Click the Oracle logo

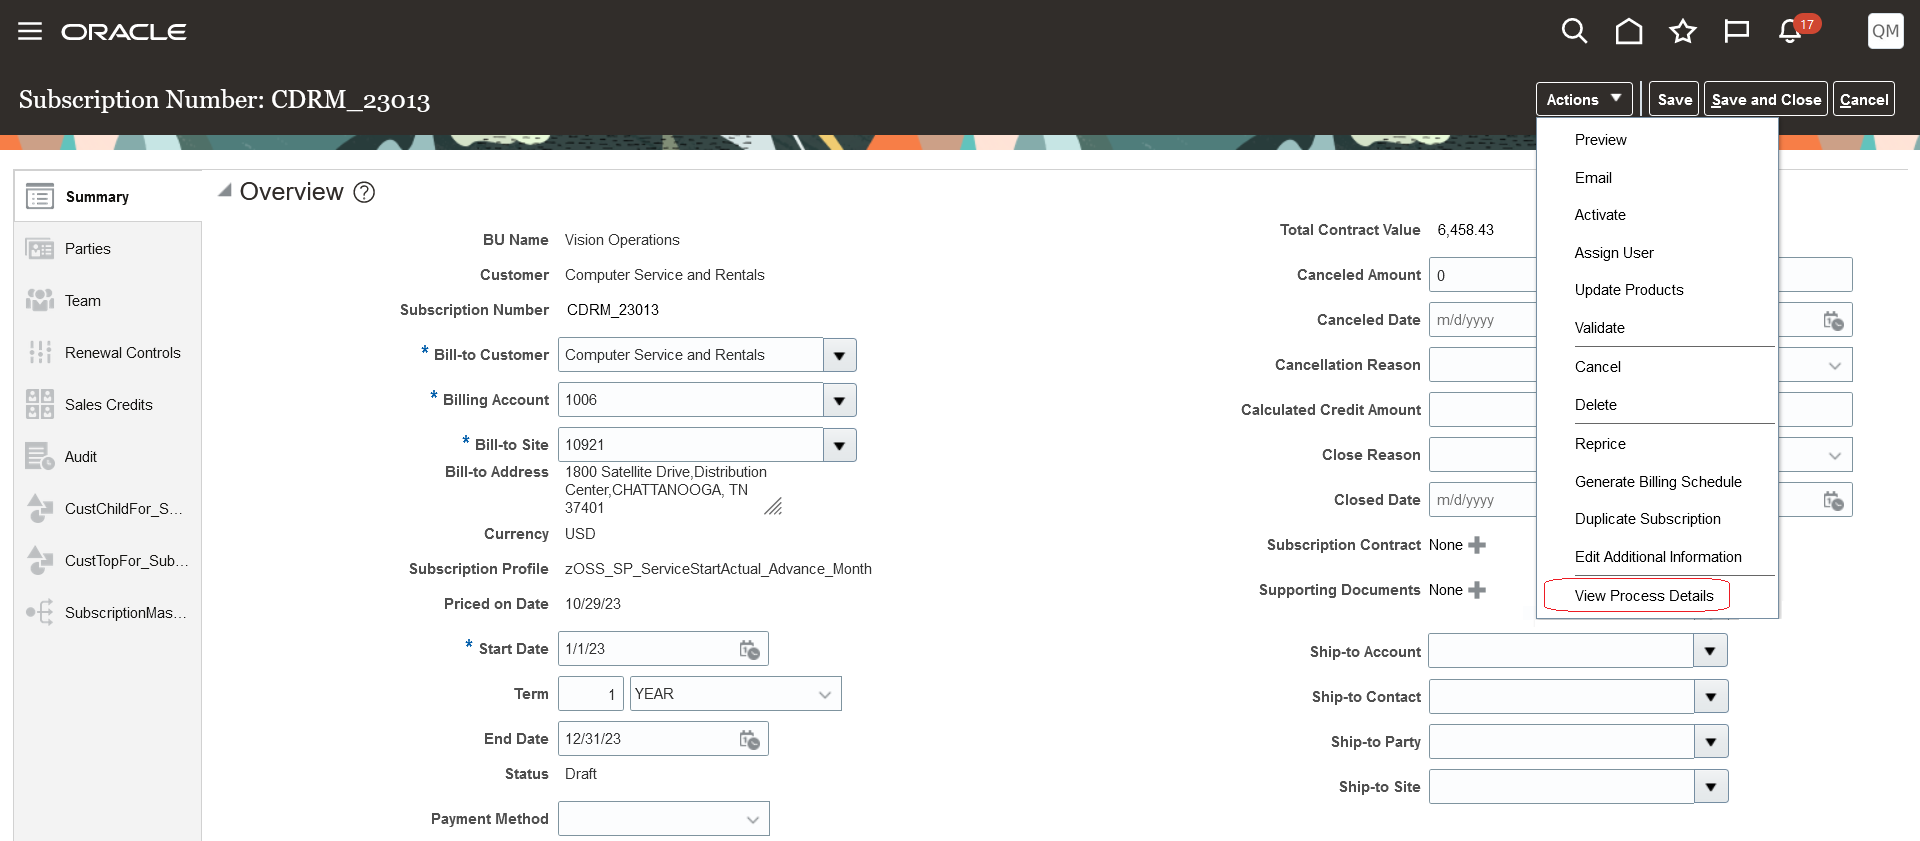[124, 32]
